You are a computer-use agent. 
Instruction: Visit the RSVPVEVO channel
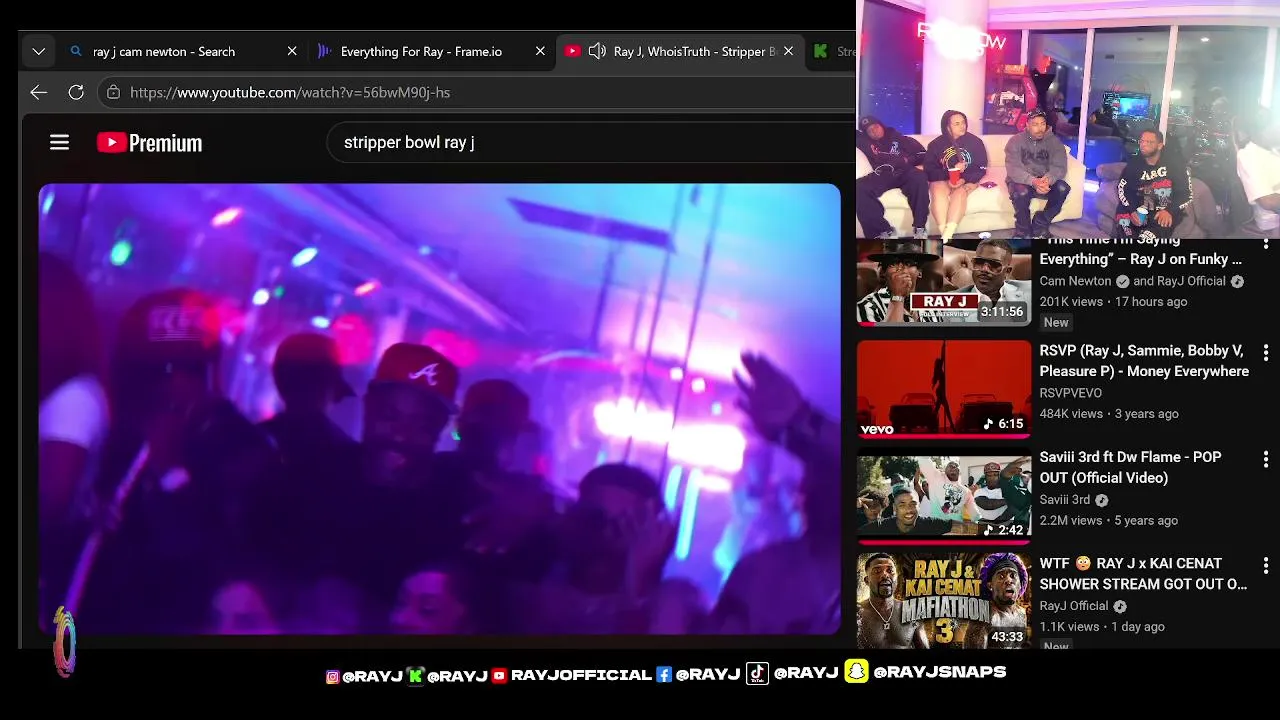point(1070,393)
